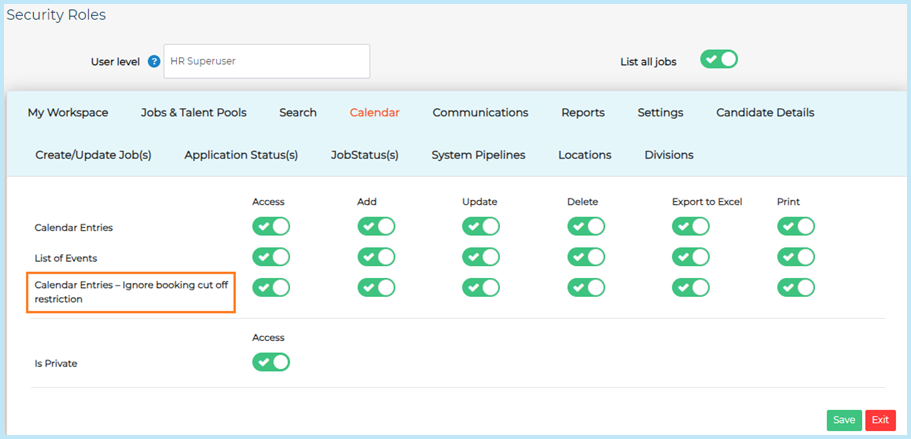
Task: Switch to Jobs & Talent Pools tab
Action: (194, 113)
